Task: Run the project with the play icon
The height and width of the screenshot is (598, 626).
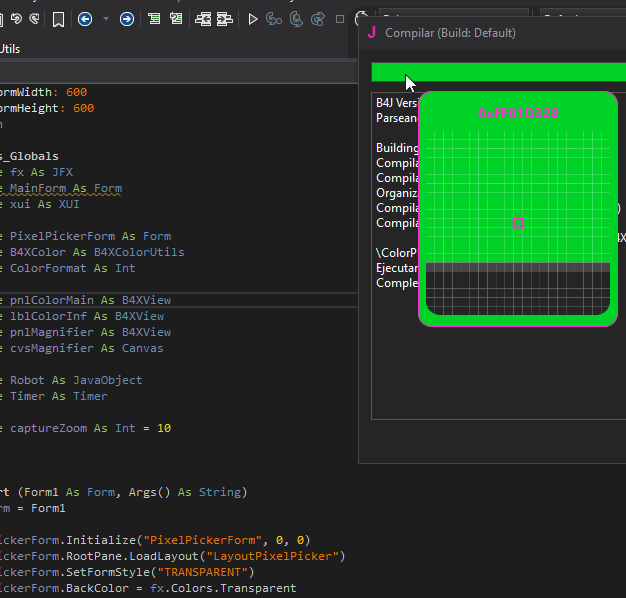Action: pyautogui.click(x=253, y=19)
